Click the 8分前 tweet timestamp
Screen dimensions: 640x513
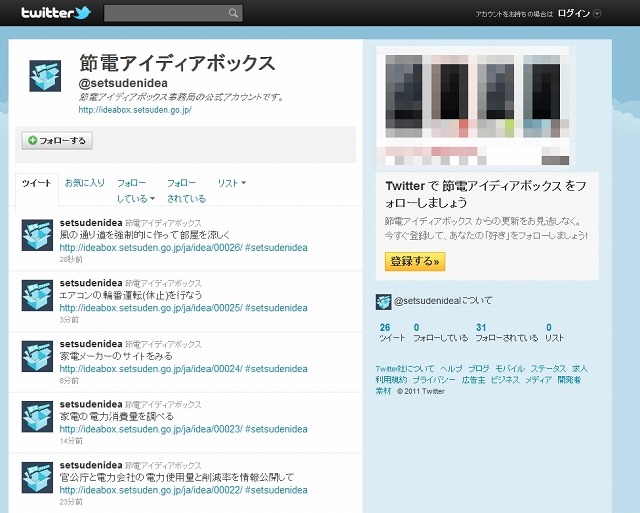coord(69,380)
